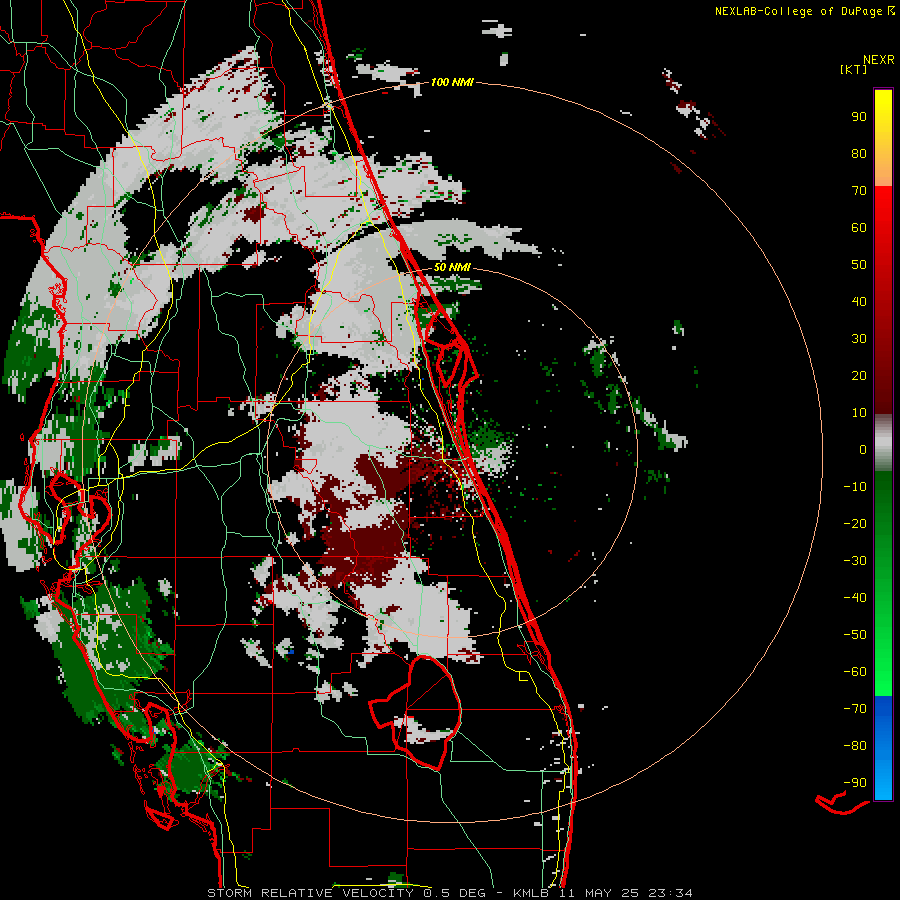Click the -90 value on velocity scale
The height and width of the screenshot is (900, 900).
point(855,782)
